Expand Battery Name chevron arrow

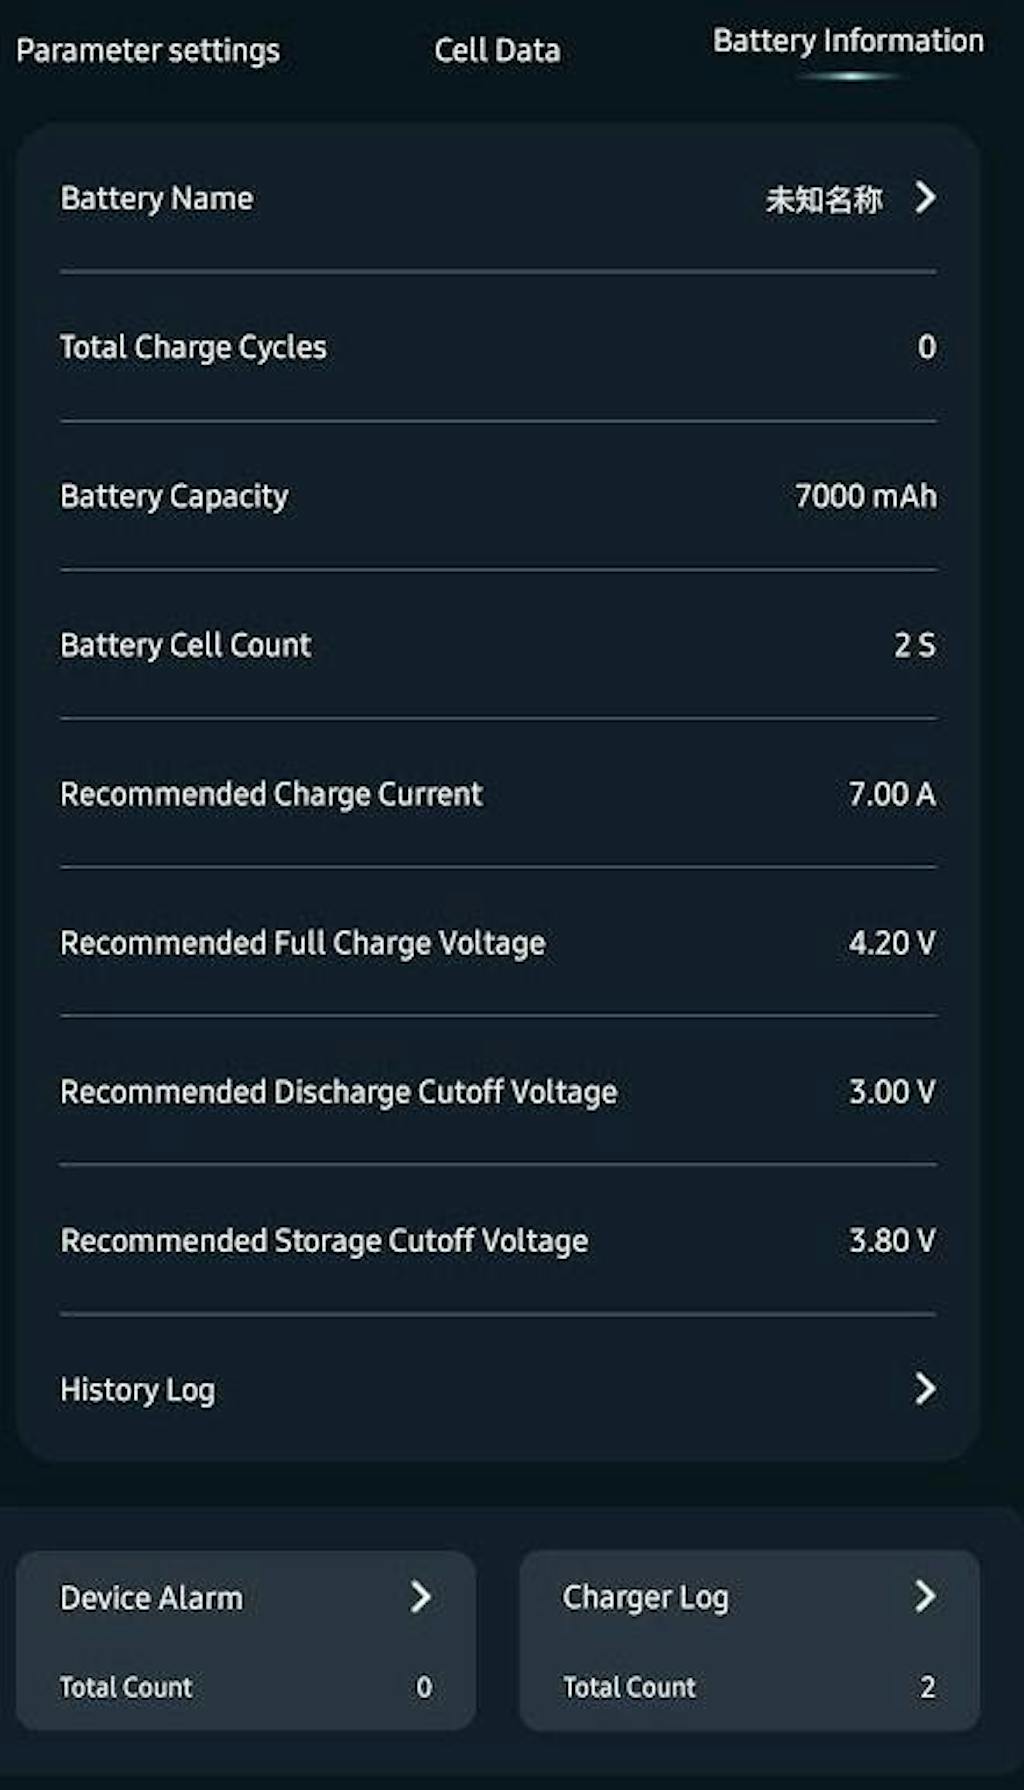coord(926,198)
